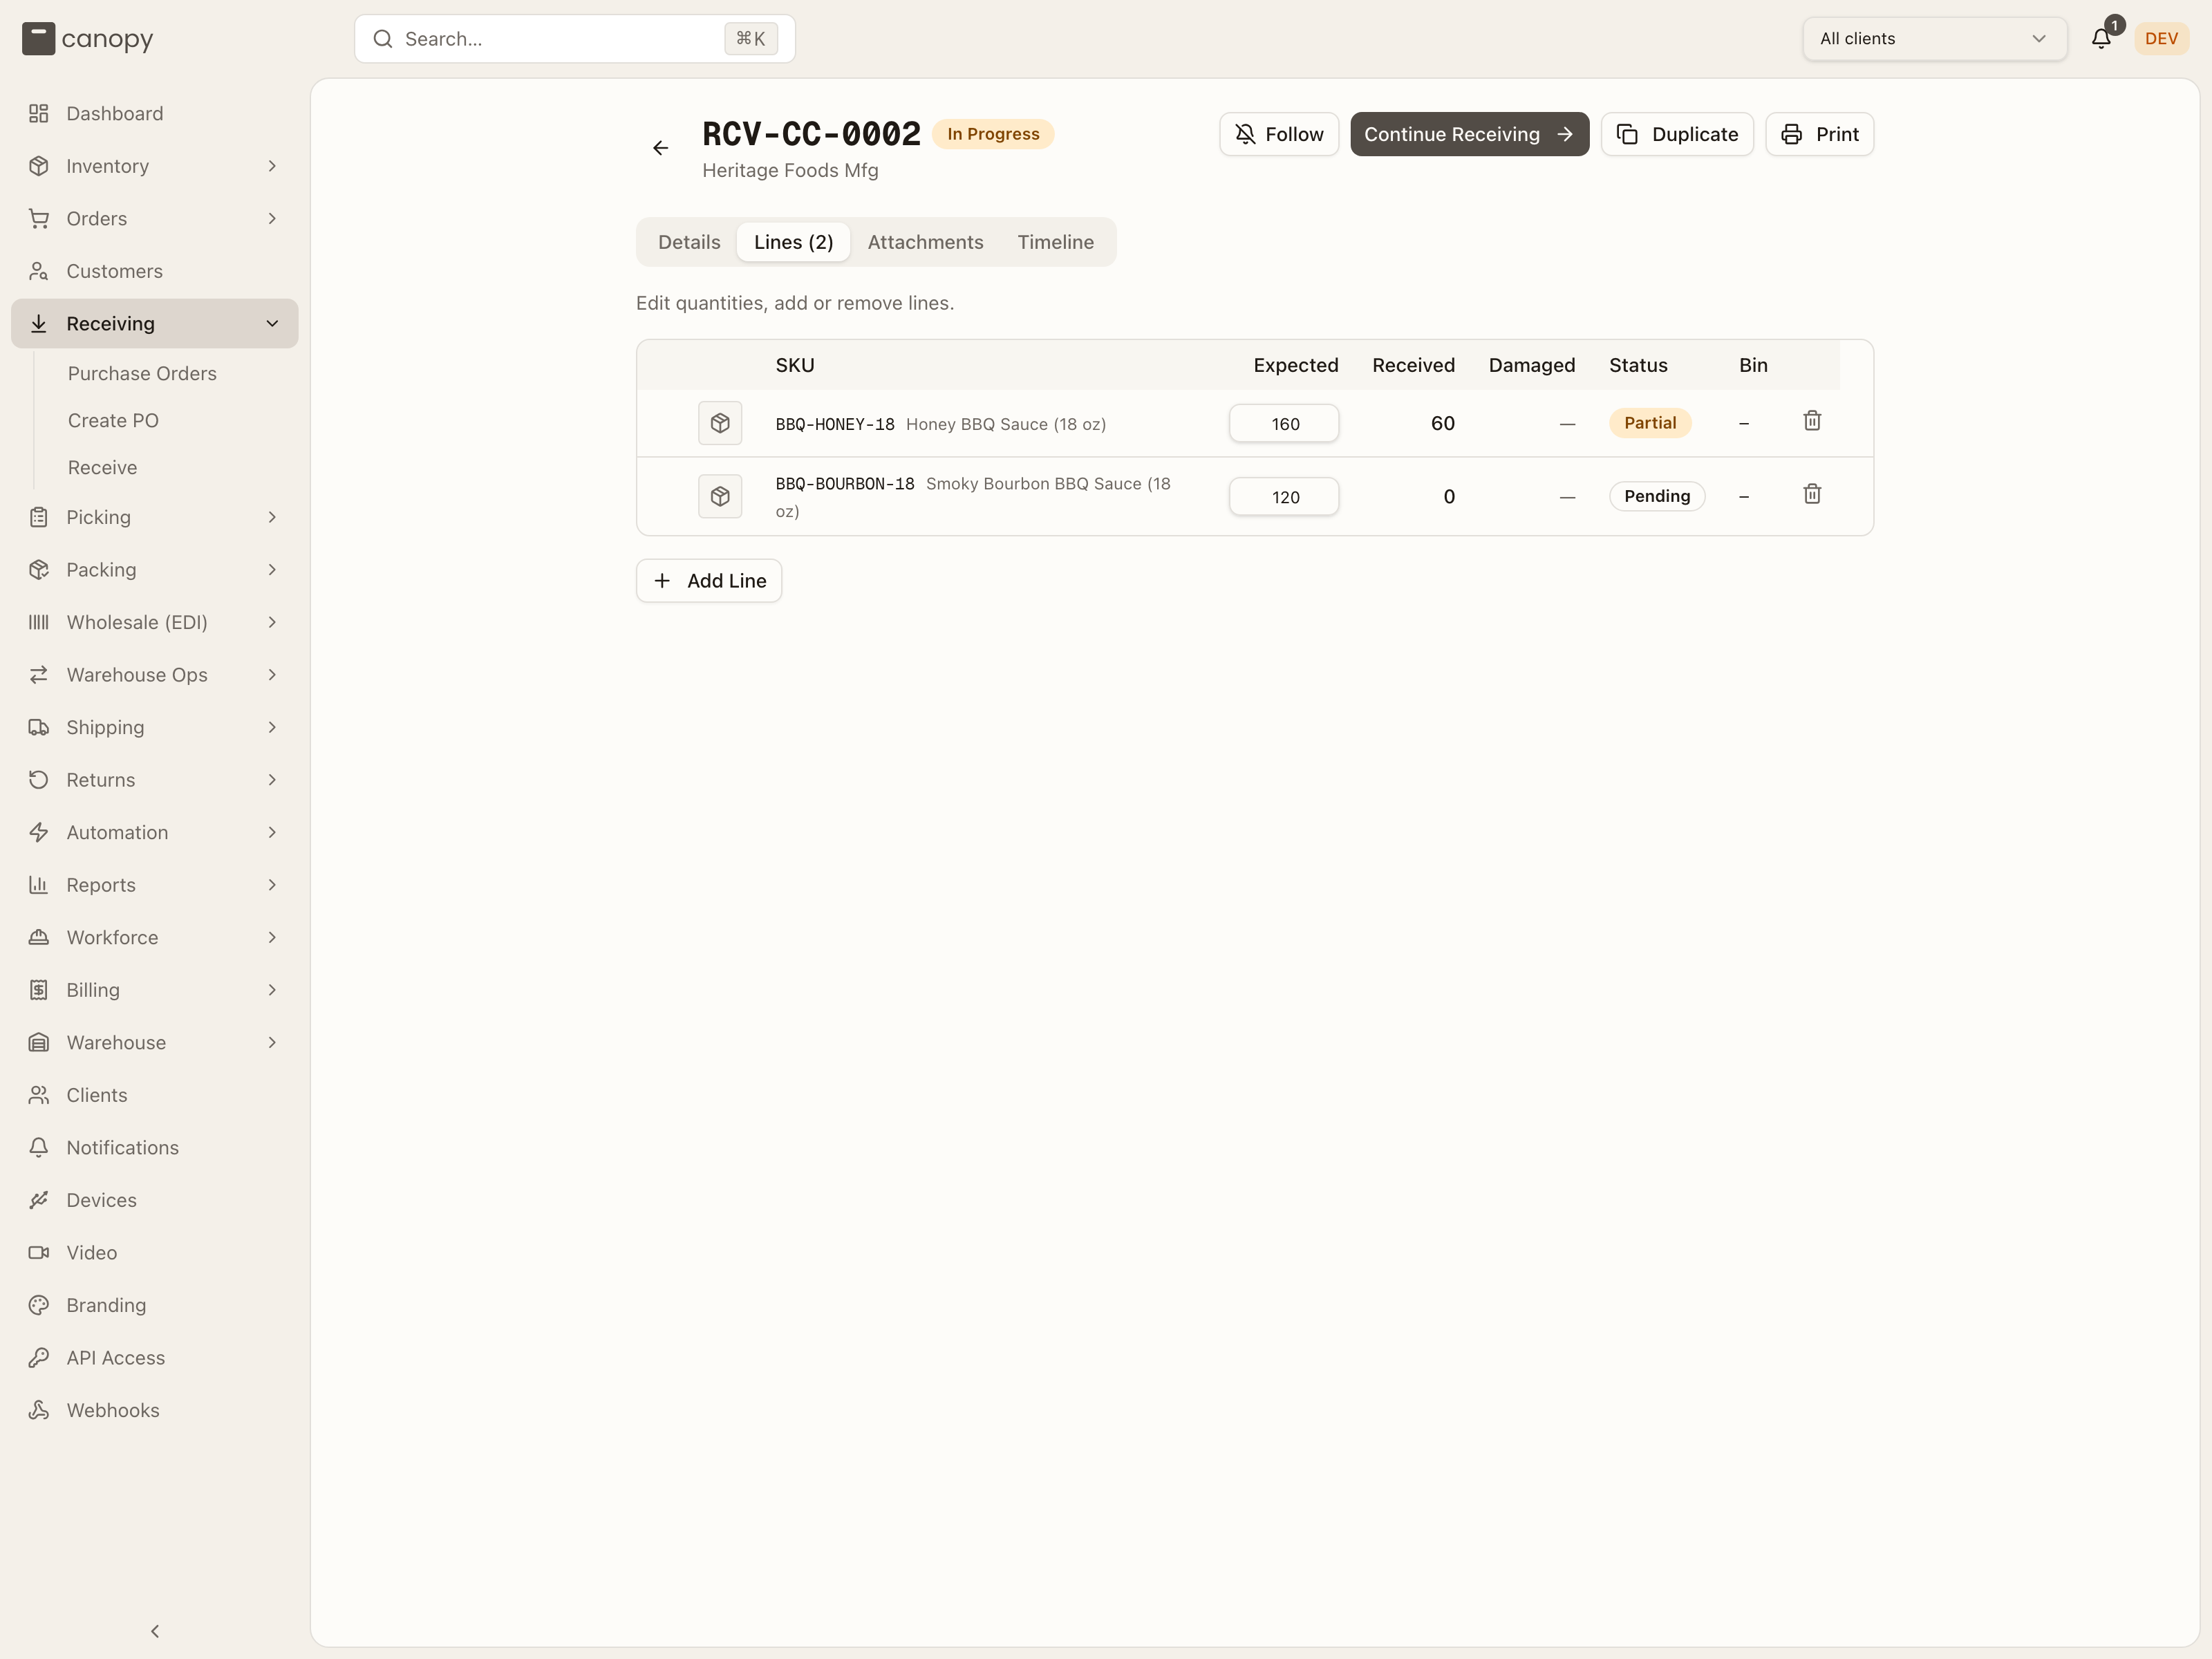Click the DEV user avatar badge
2212x1659 pixels.
click(2161, 39)
